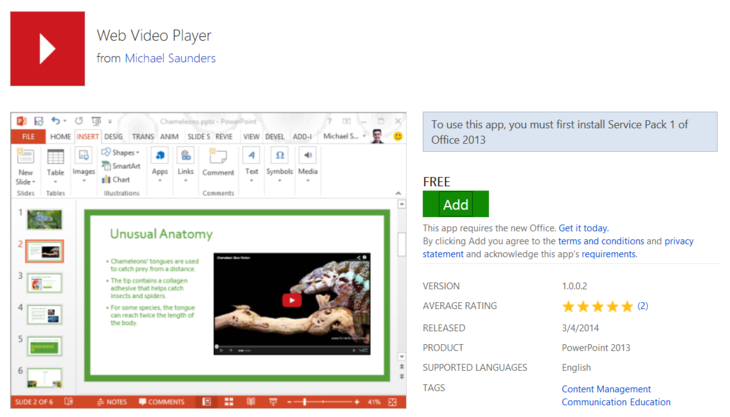Click the Apps icon in ribbon
The height and width of the screenshot is (417, 730).
click(x=160, y=155)
